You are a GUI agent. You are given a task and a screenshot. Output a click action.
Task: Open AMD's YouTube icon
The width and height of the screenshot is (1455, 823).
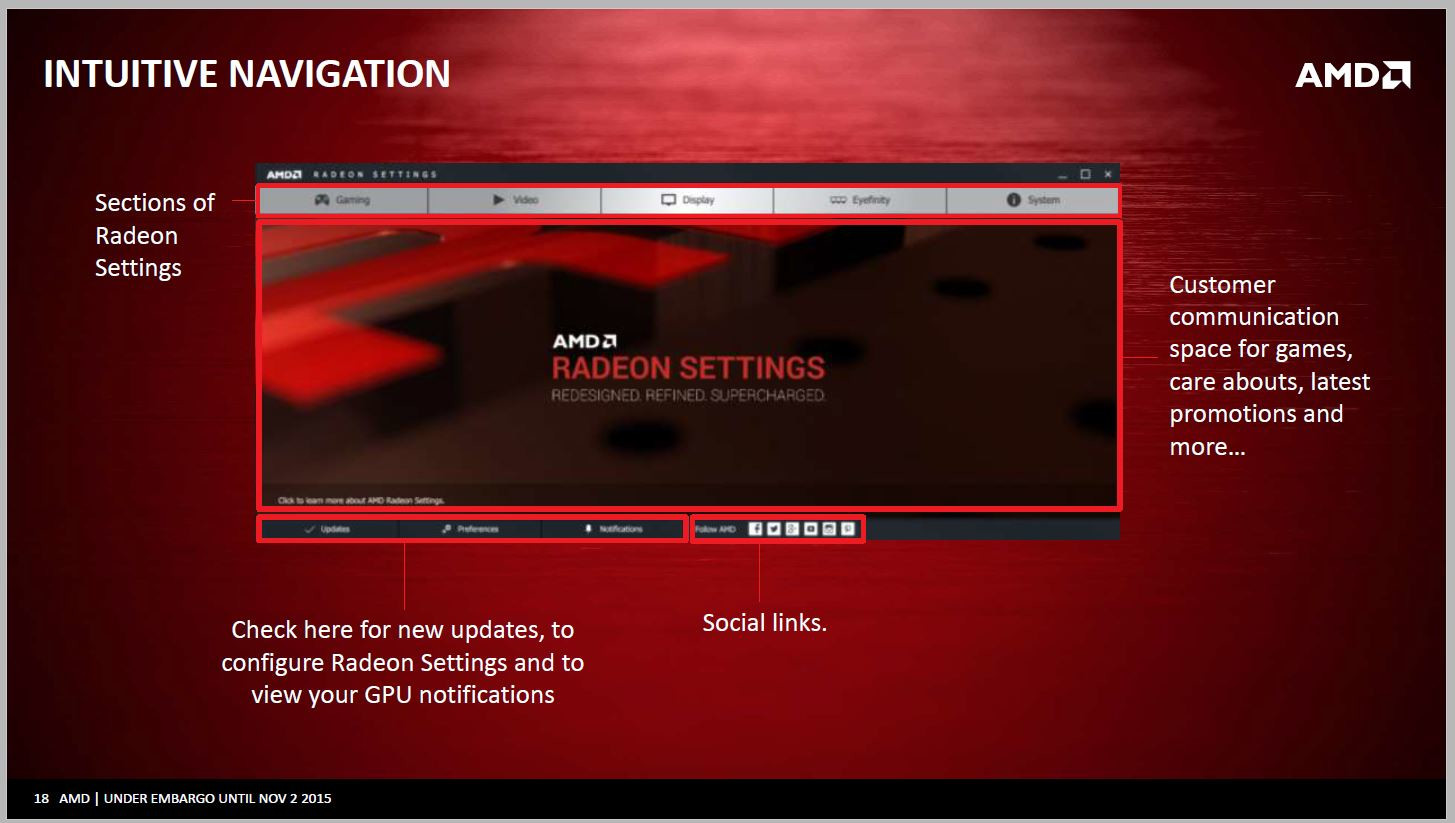pos(811,529)
